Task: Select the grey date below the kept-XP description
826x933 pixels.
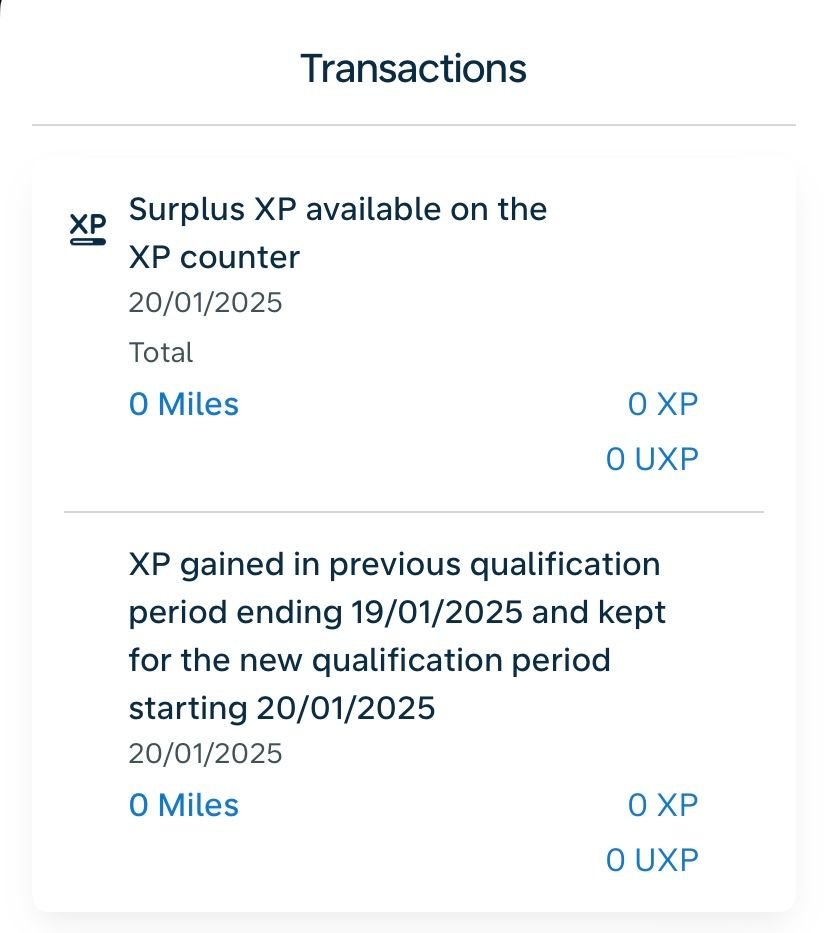Action: 205,752
